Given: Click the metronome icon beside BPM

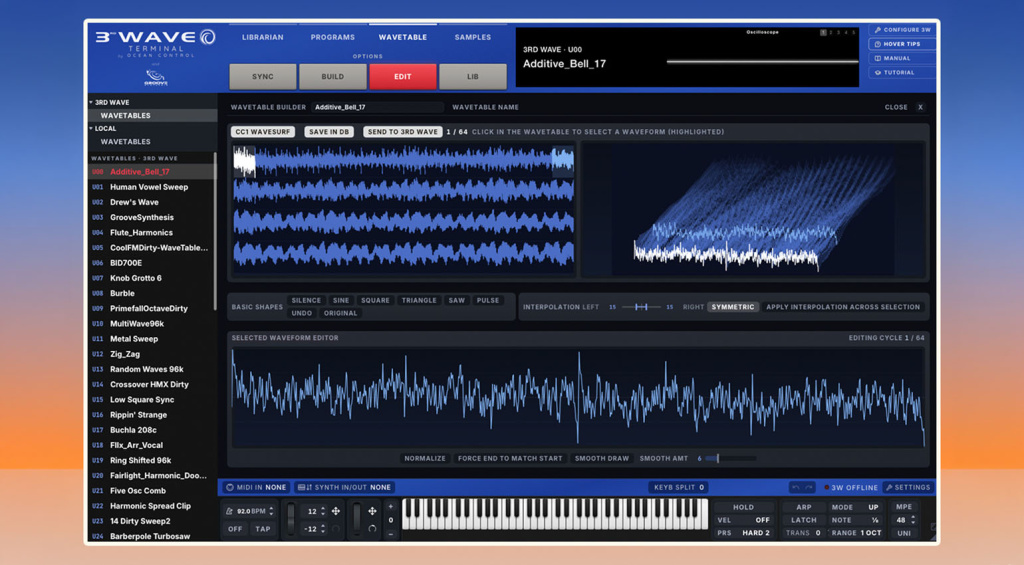Looking at the screenshot, I should (x=229, y=511).
